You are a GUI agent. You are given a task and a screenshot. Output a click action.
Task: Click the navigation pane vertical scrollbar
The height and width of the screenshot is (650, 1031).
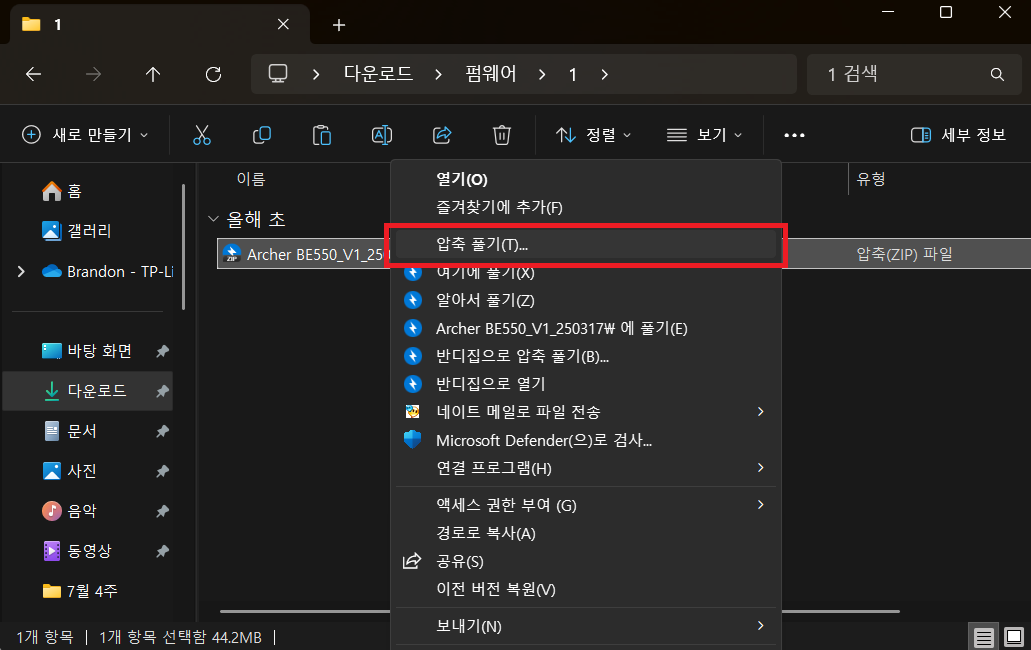[183, 246]
